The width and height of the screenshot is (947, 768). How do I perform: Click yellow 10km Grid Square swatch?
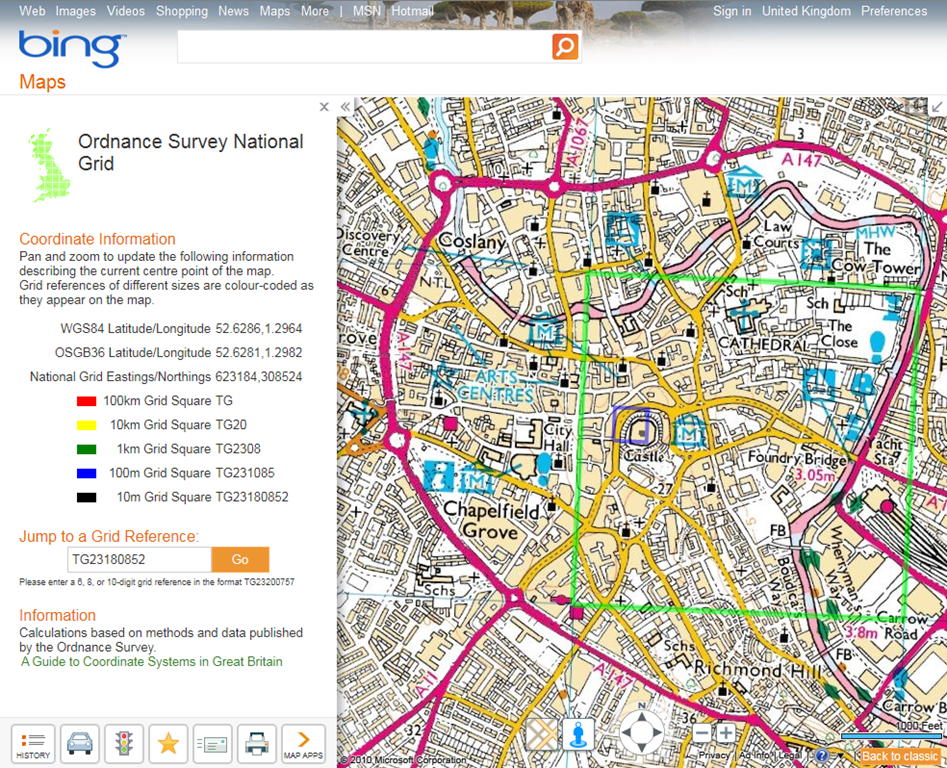pyautogui.click(x=86, y=425)
